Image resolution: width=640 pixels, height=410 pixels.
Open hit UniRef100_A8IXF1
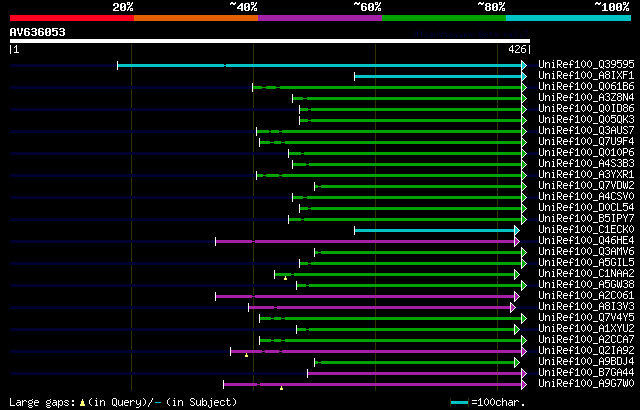(586, 75)
